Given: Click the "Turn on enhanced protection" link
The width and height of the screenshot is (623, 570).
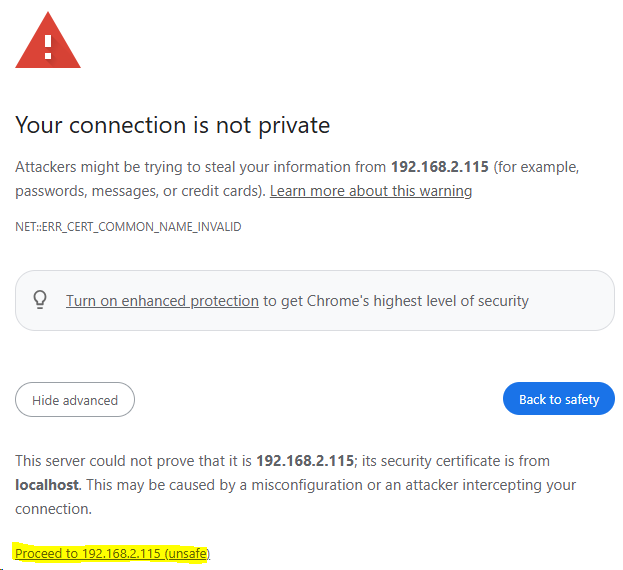Looking at the screenshot, I should click(162, 300).
